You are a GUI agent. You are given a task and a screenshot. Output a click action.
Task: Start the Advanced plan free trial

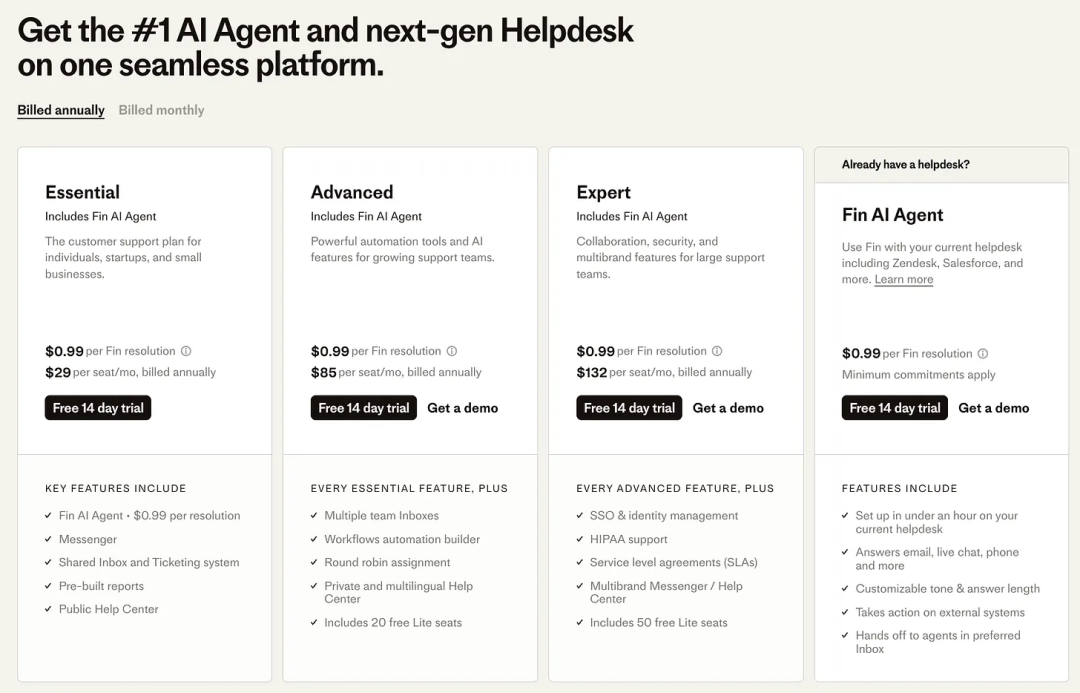[363, 407]
